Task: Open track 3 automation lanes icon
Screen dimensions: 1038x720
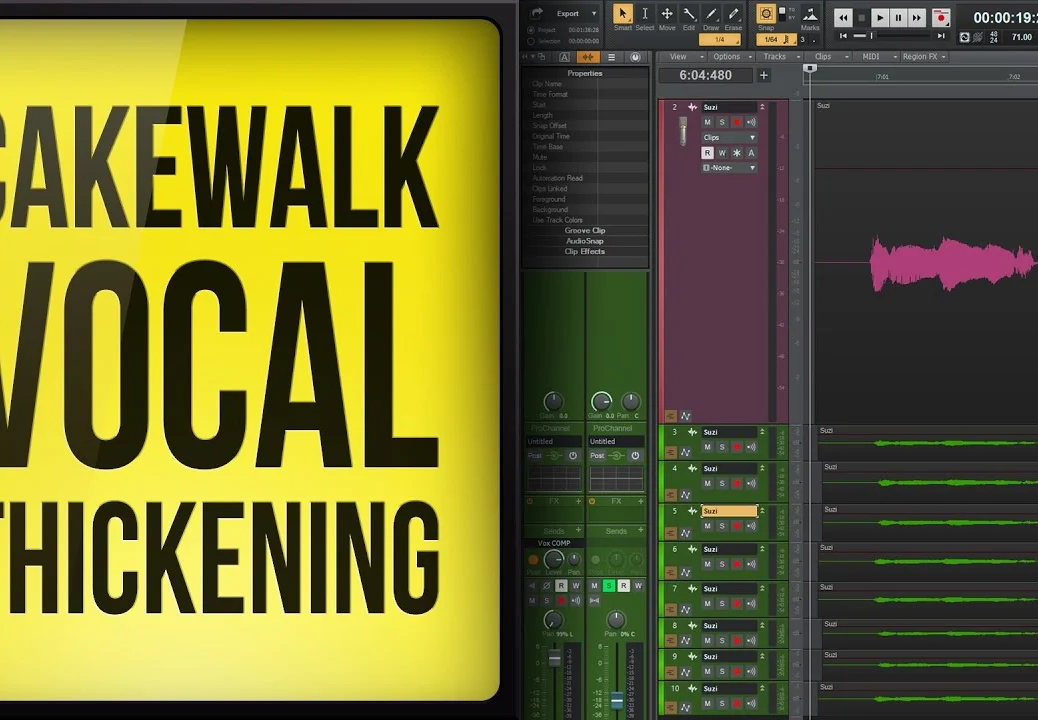Action: click(x=685, y=453)
